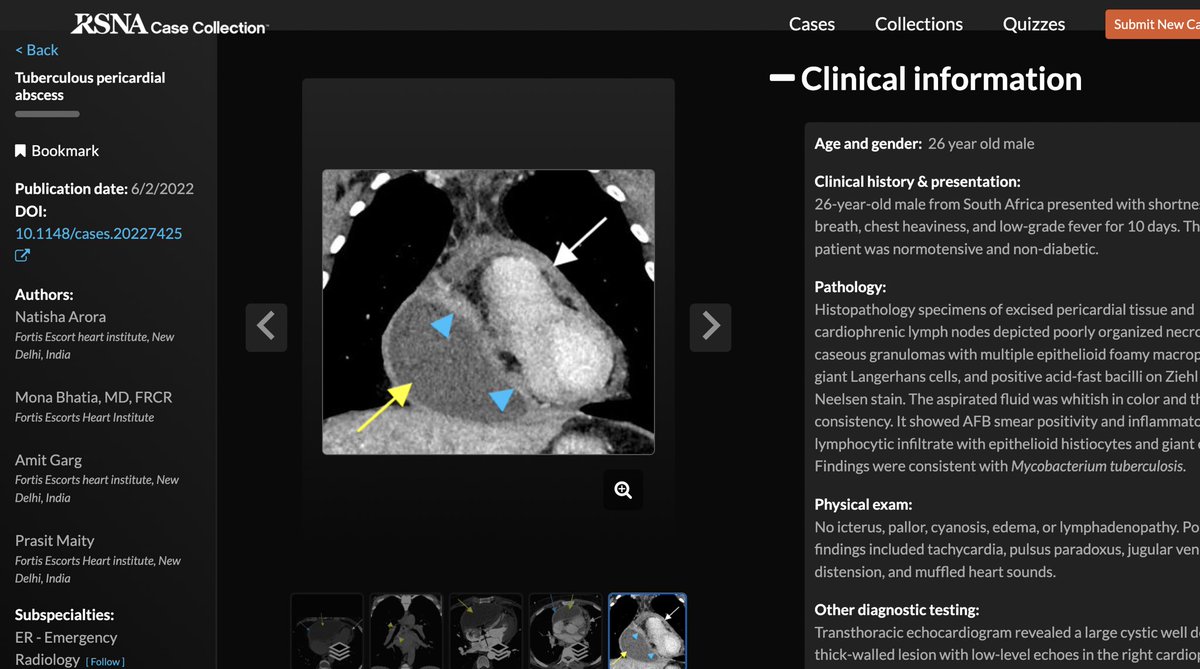Select the highlighted fifth thumbnail
The height and width of the screenshot is (669, 1200).
coord(647,631)
